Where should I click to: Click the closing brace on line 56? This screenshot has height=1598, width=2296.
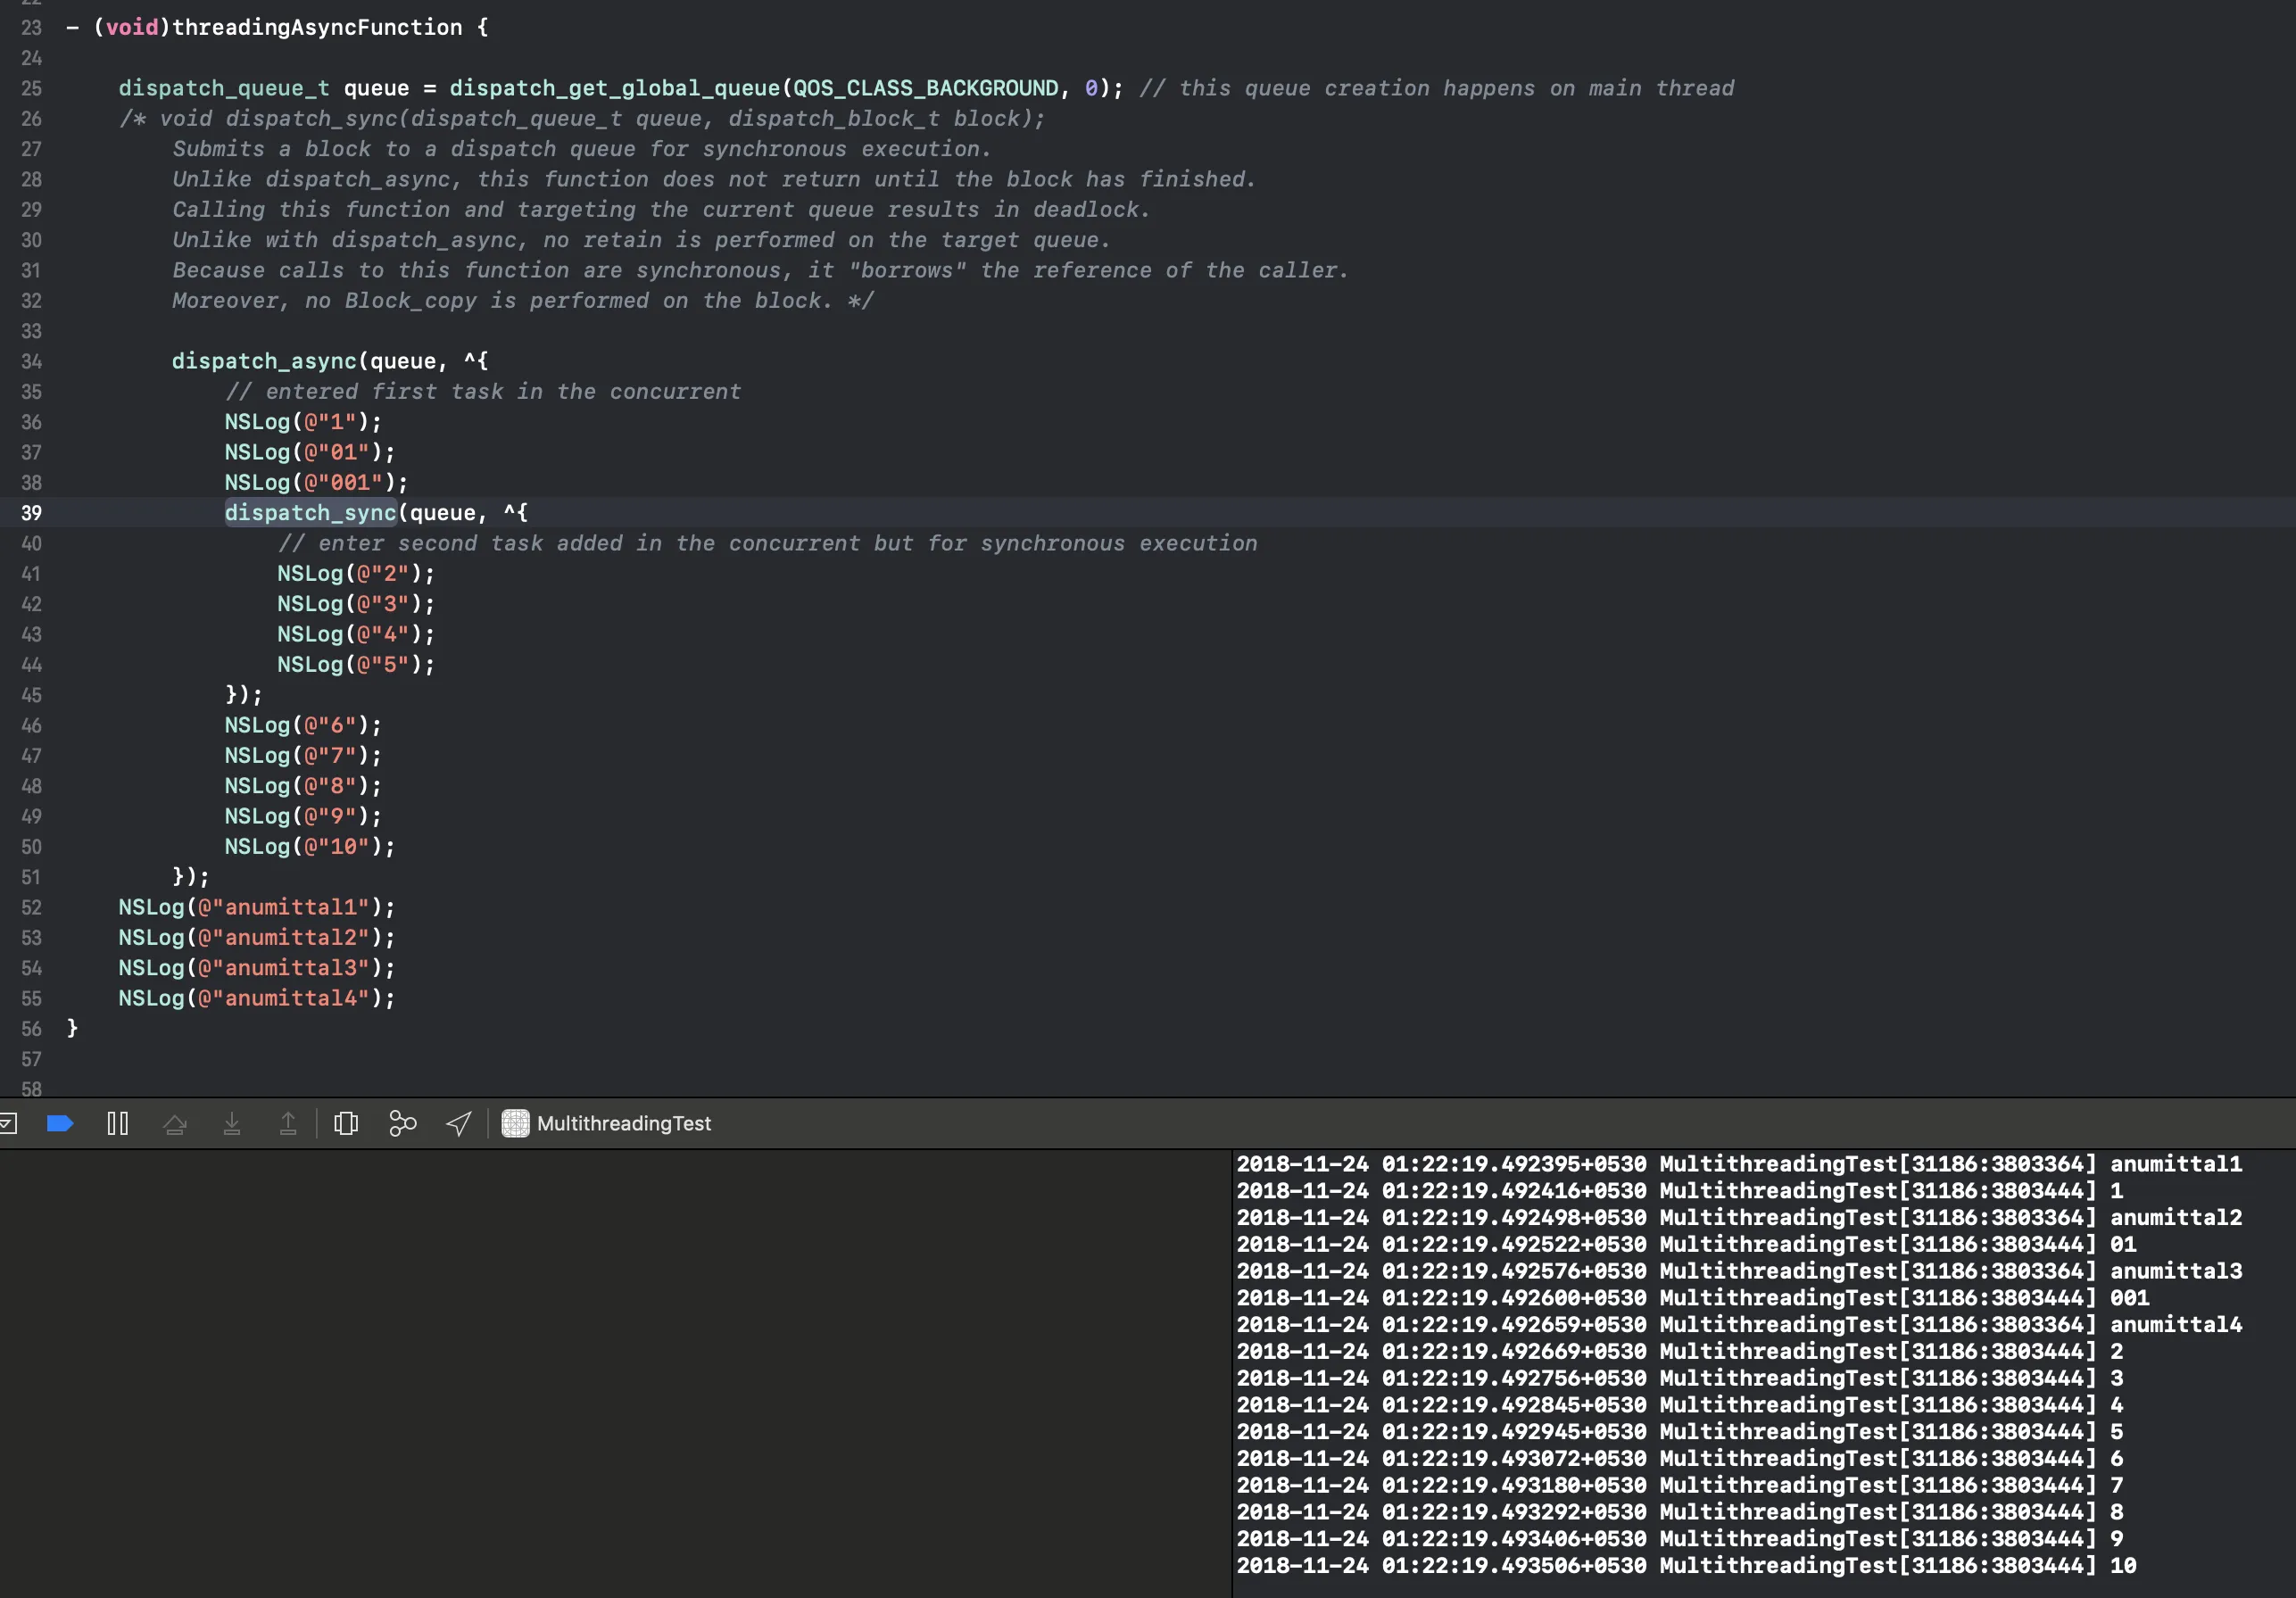72,1028
